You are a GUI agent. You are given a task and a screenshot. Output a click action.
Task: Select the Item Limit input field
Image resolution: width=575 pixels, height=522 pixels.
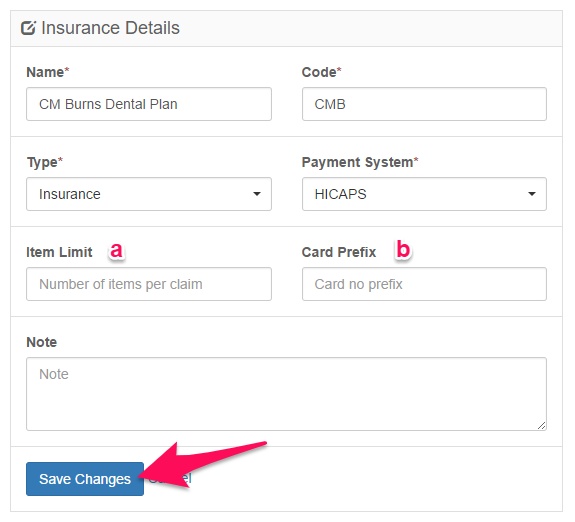149,284
